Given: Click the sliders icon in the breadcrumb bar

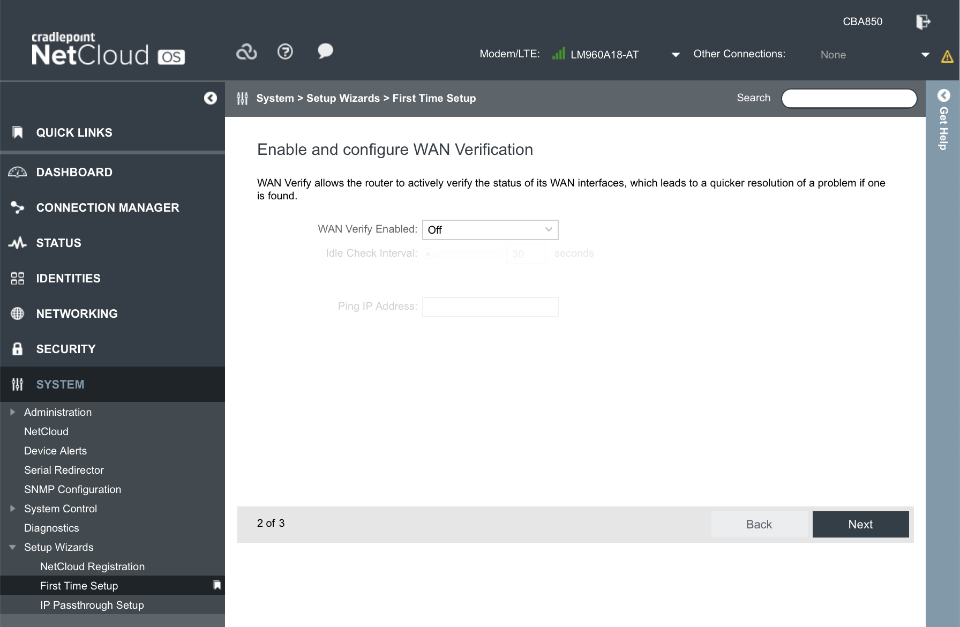Looking at the screenshot, I should [x=242, y=98].
